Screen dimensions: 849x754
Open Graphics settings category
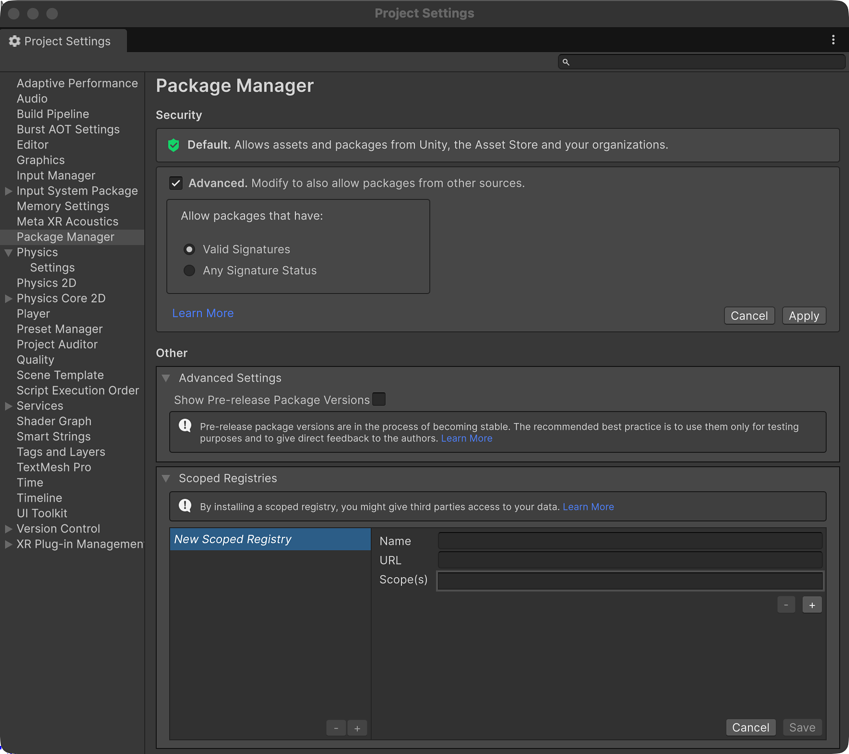point(41,160)
